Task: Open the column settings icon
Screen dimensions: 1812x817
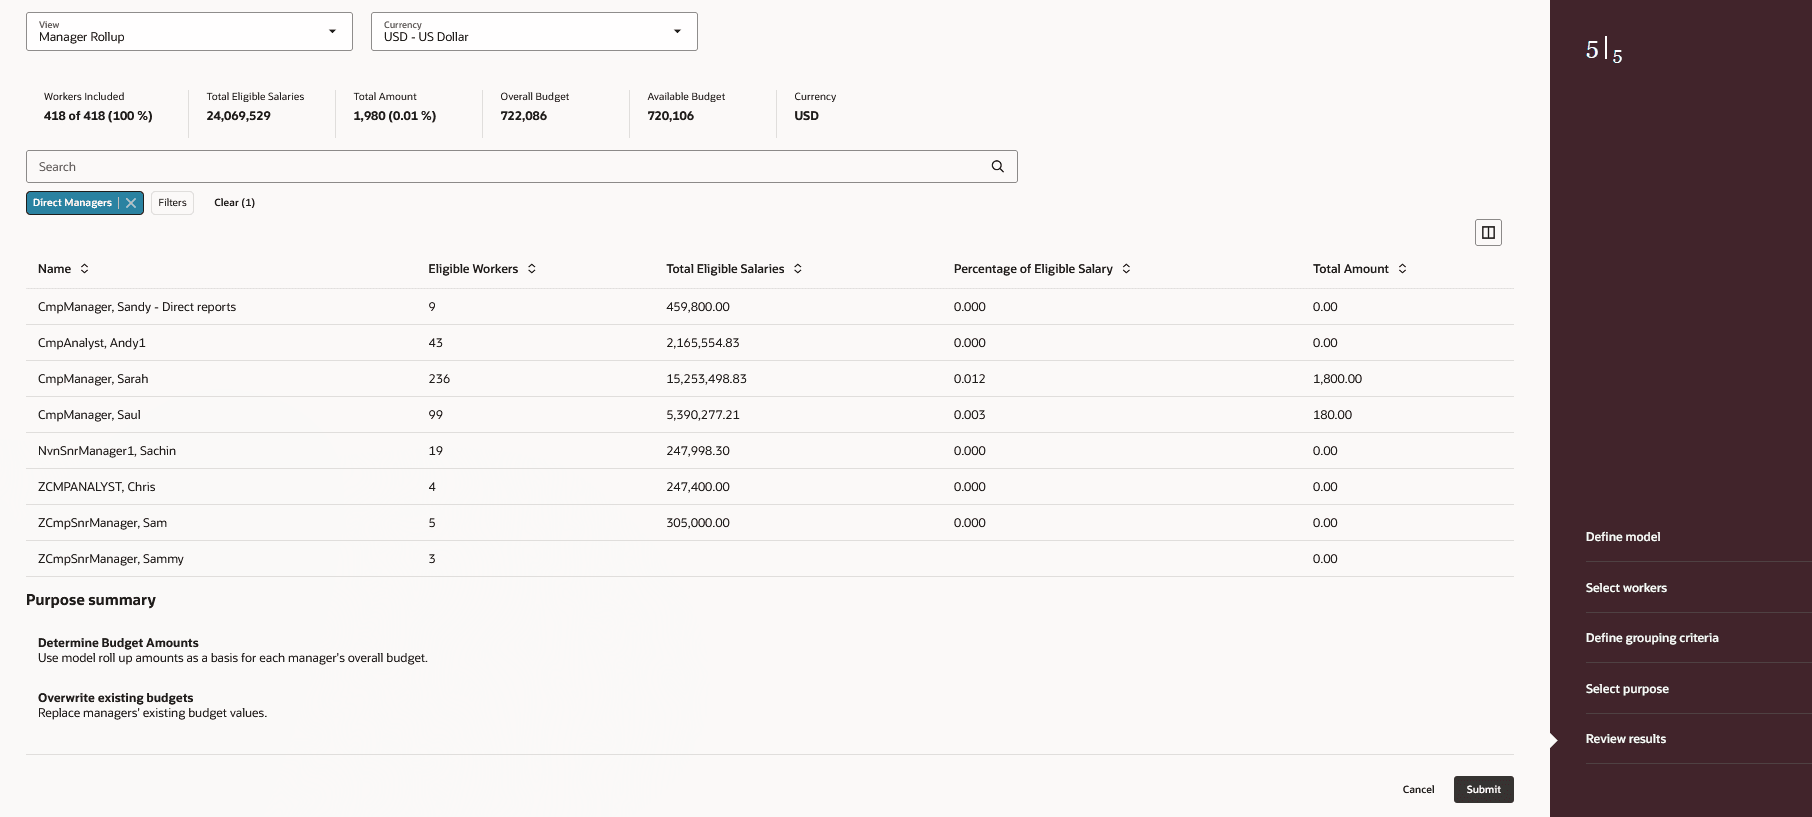Action: point(1488,233)
